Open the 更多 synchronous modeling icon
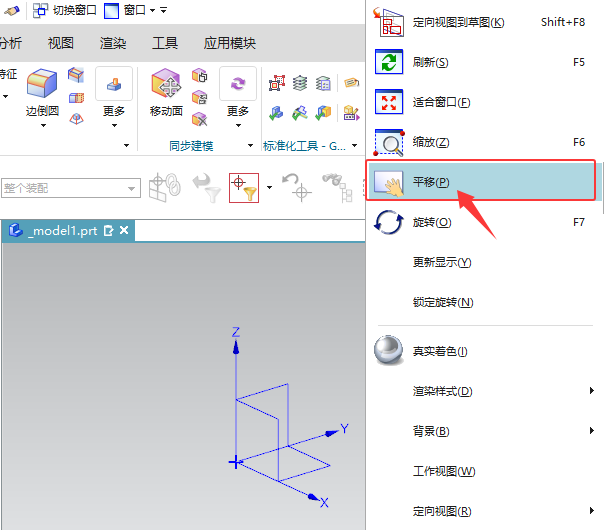The image size is (604, 530). click(238, 84)
